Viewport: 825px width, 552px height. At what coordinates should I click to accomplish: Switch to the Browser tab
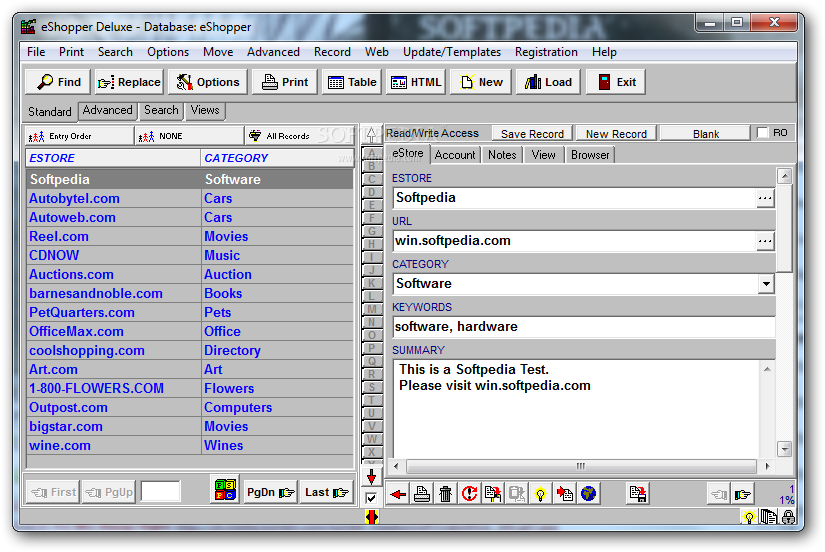click(x=590, y=155)
